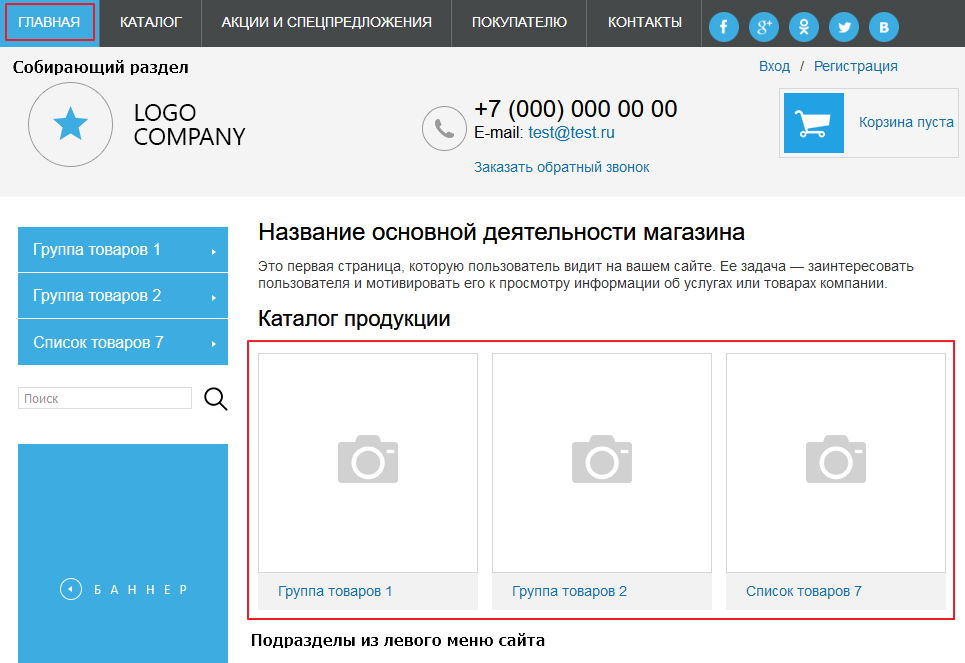This screenshot has width=965, height=663.
Task: Open the Контакты menu item
Action: (x=645, y=22)
